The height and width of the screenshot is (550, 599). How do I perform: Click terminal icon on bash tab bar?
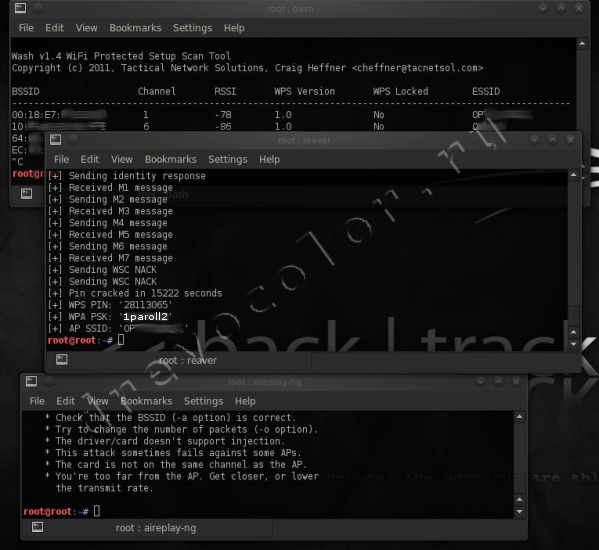pyautogui.click(x=26, y=194)
